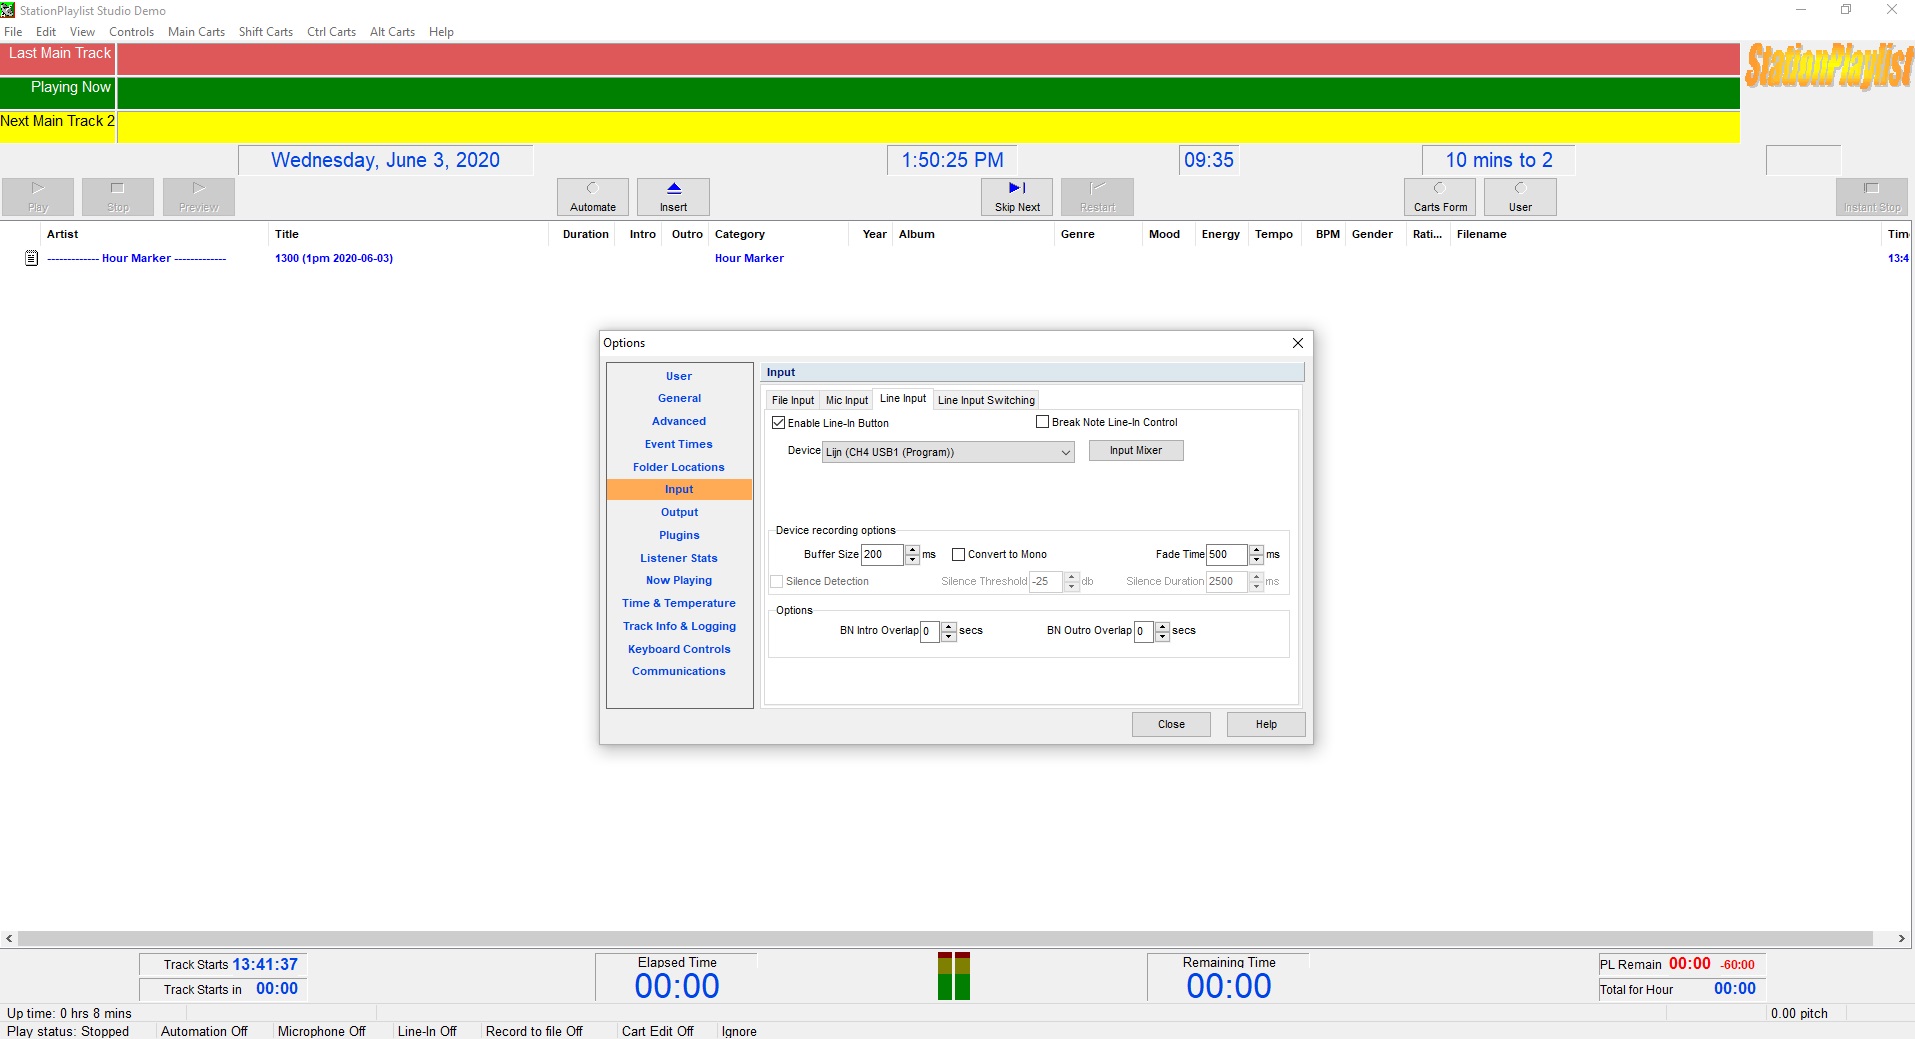Click the User toolbar button

pos(1519,197)
